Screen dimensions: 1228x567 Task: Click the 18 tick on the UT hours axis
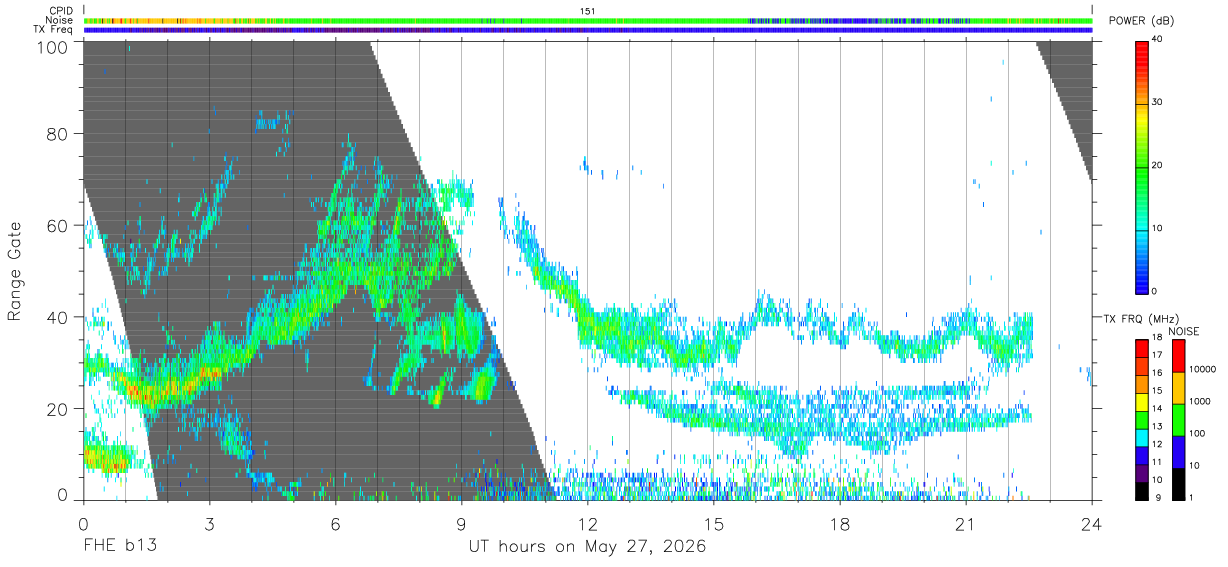pyautogui.click(x=840, y=523)
